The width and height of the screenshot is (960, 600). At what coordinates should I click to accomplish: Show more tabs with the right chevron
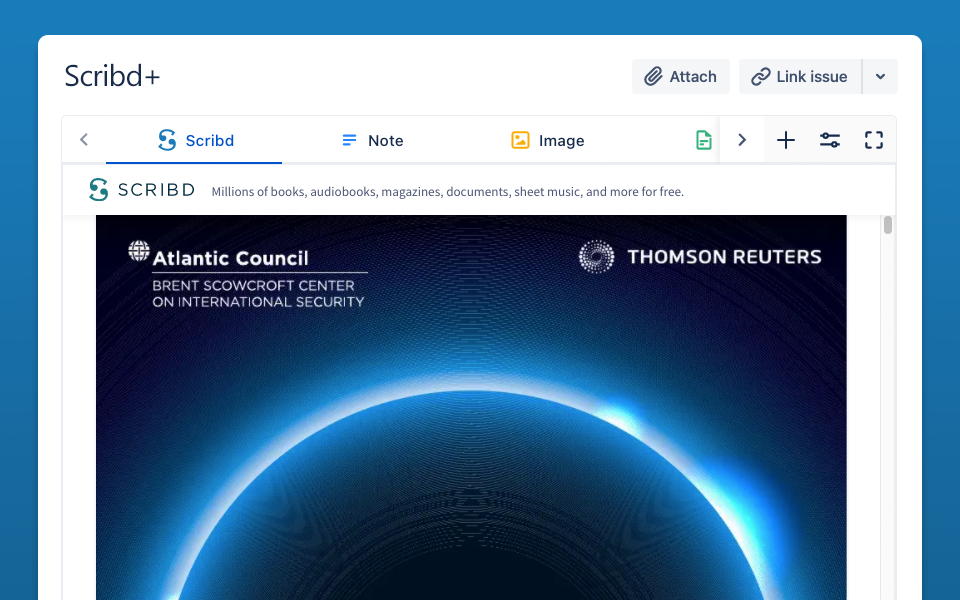coord(742,140)
